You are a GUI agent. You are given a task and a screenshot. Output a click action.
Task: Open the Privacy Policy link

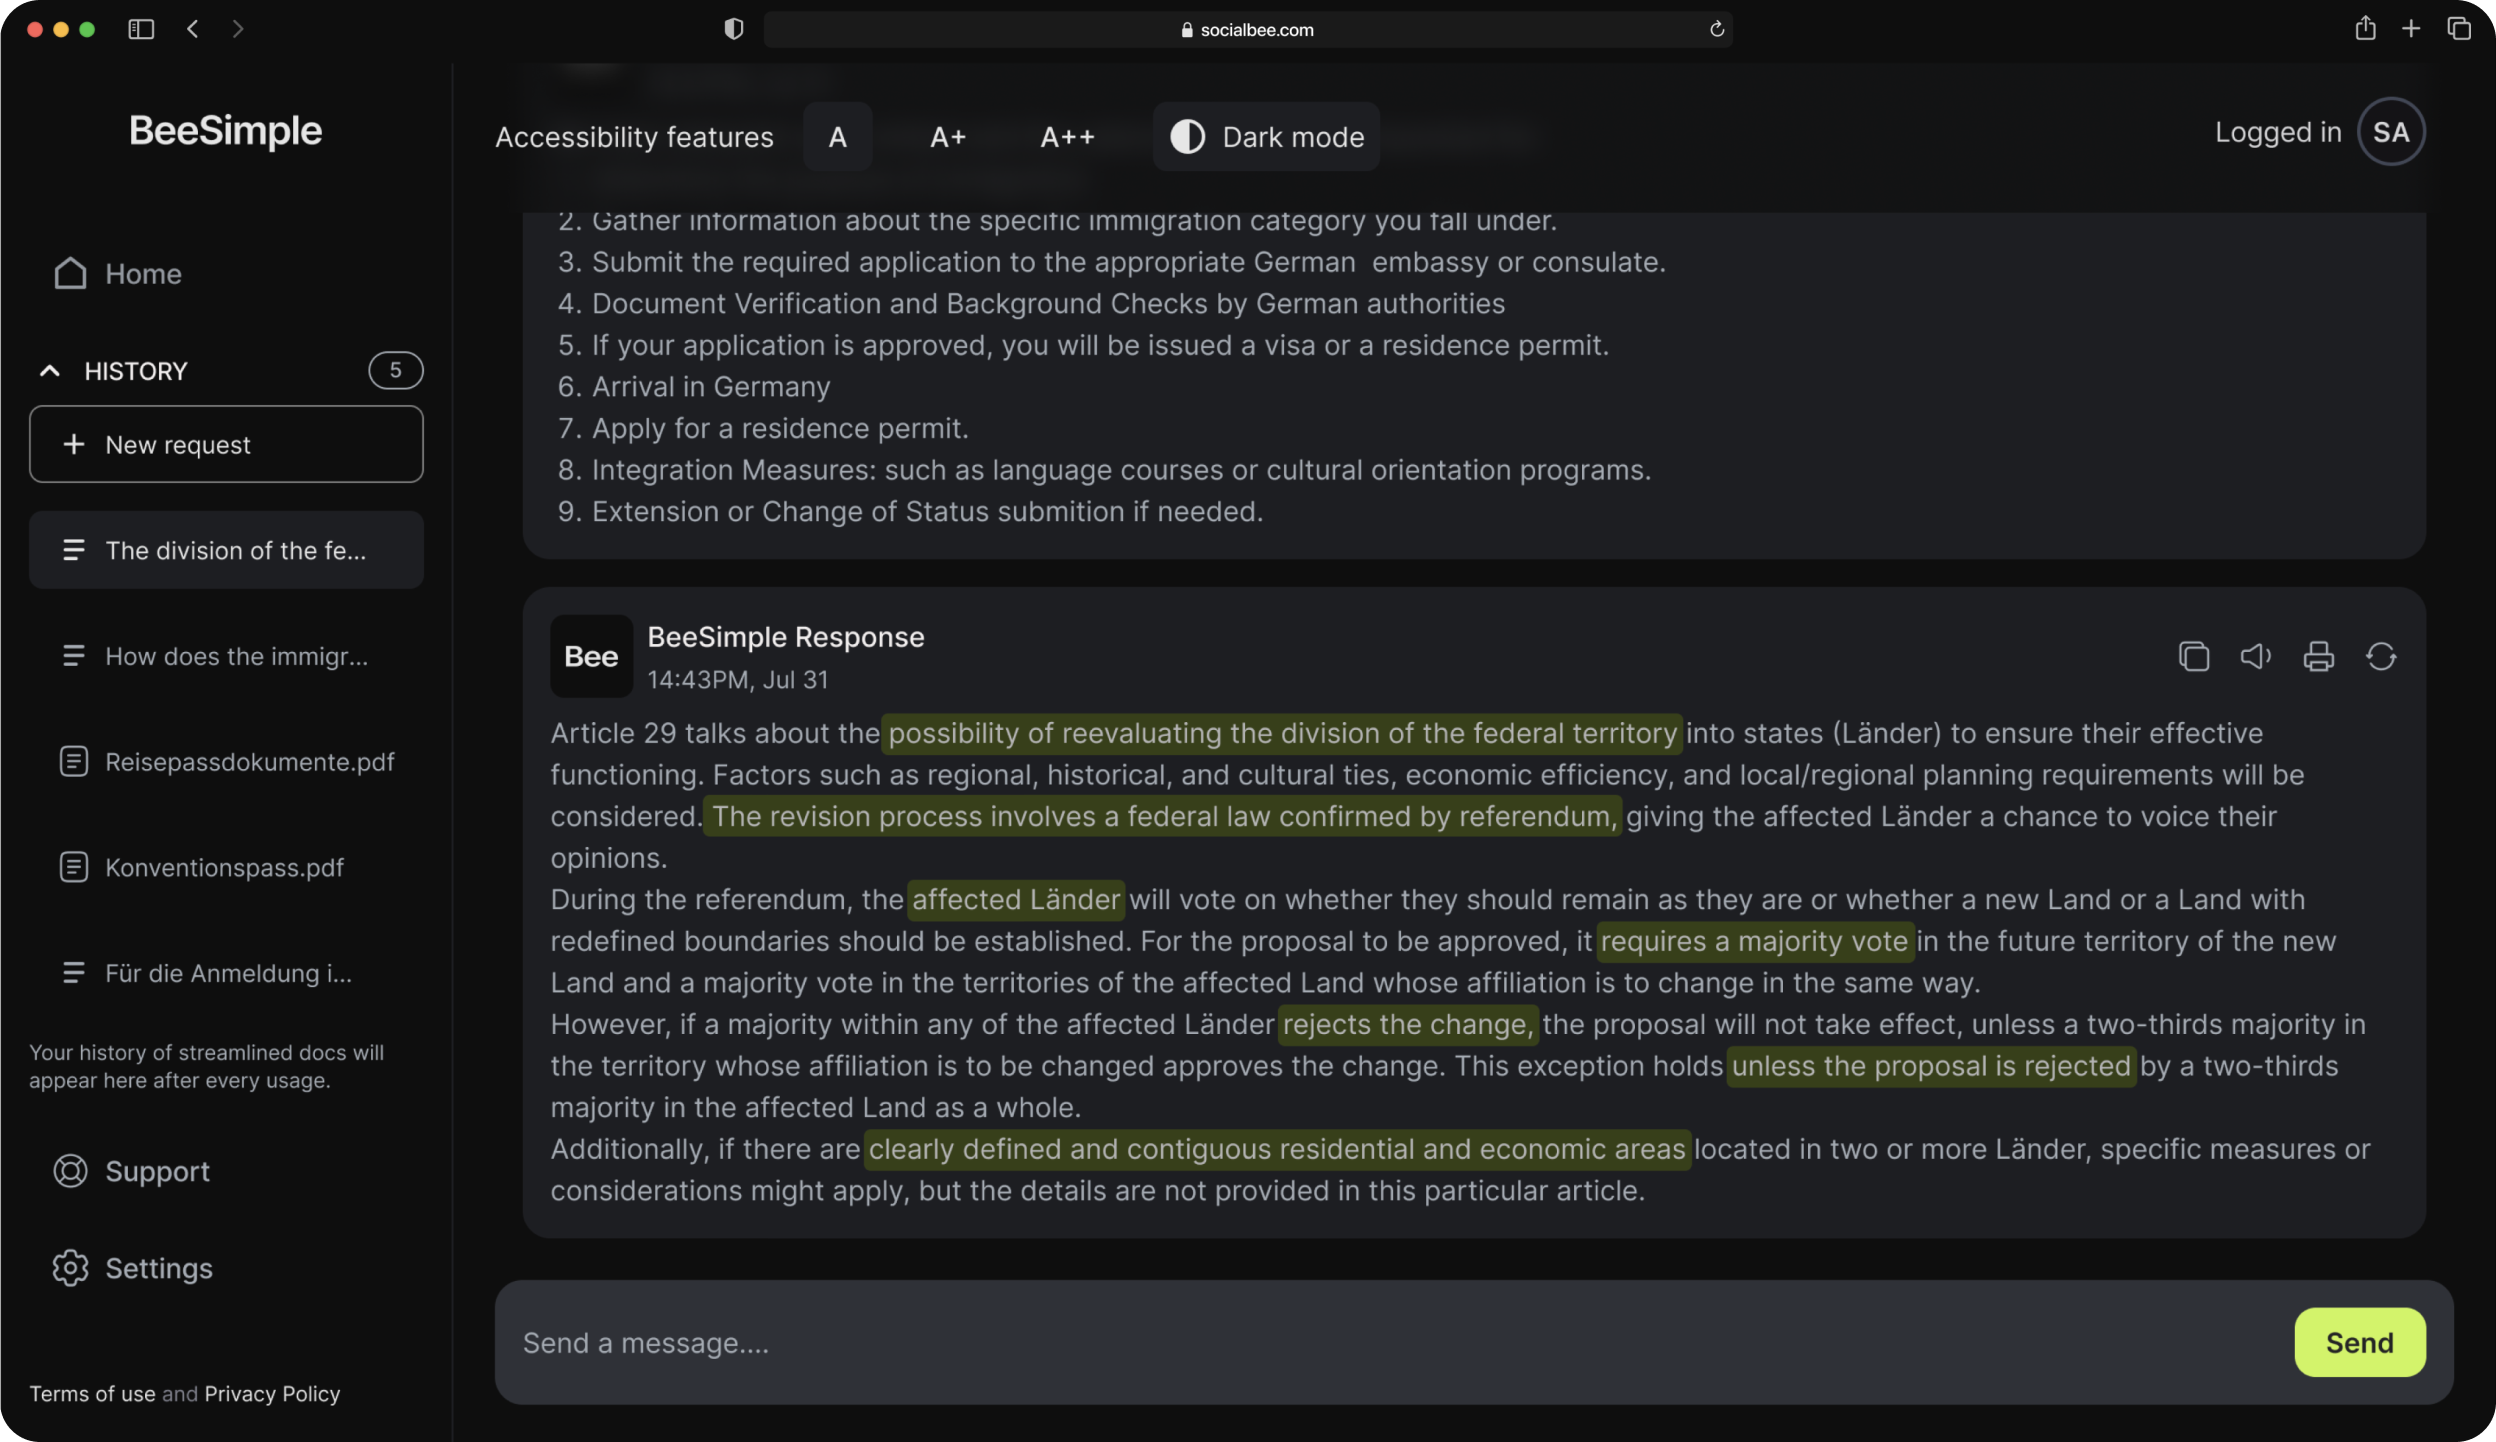pos(272,1393)
